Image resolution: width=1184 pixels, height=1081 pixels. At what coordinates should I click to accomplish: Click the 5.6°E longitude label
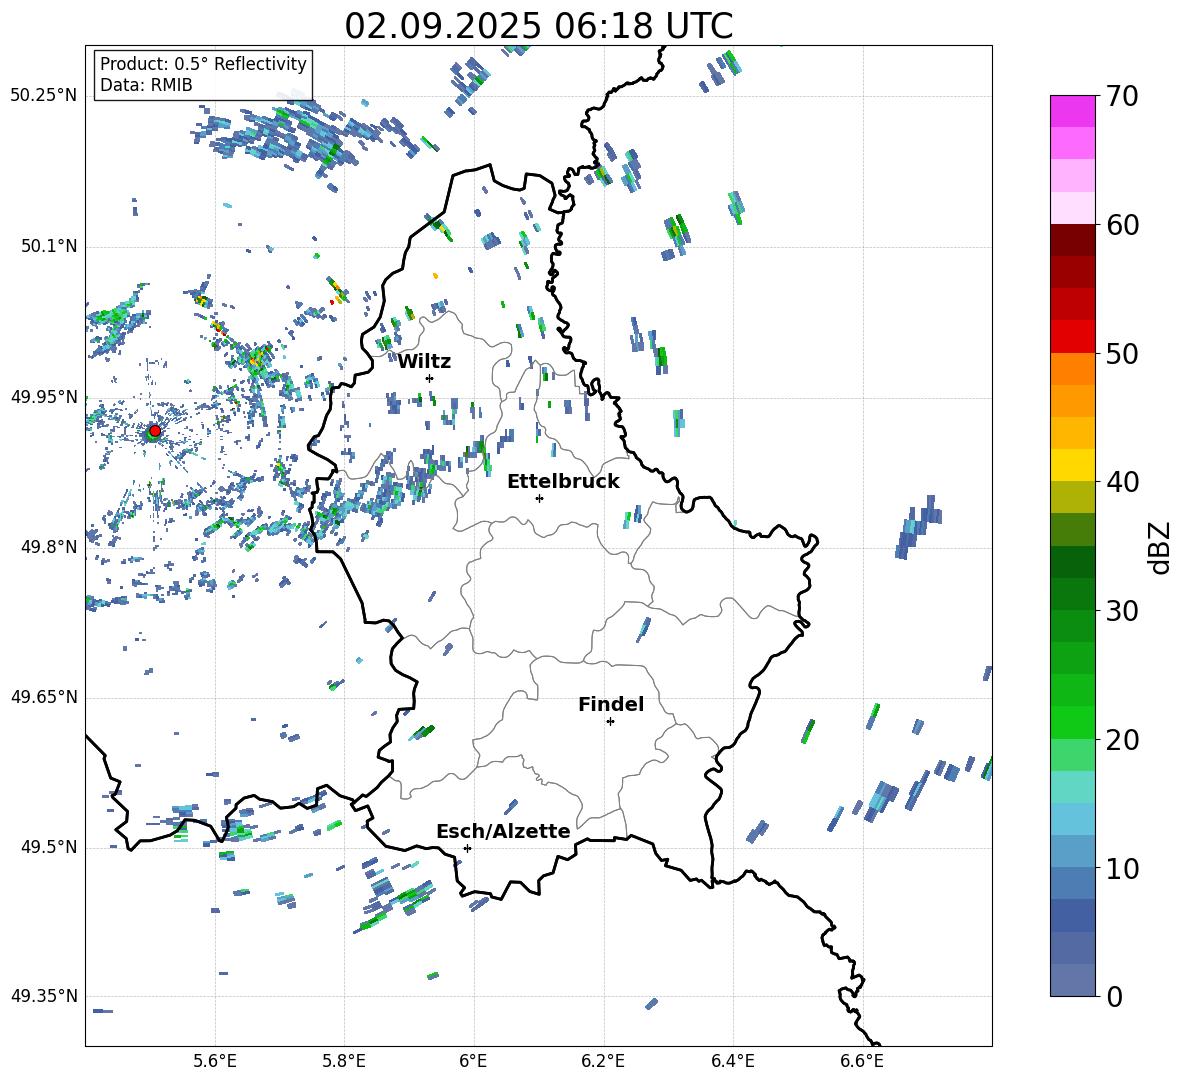click(215, 1061)
